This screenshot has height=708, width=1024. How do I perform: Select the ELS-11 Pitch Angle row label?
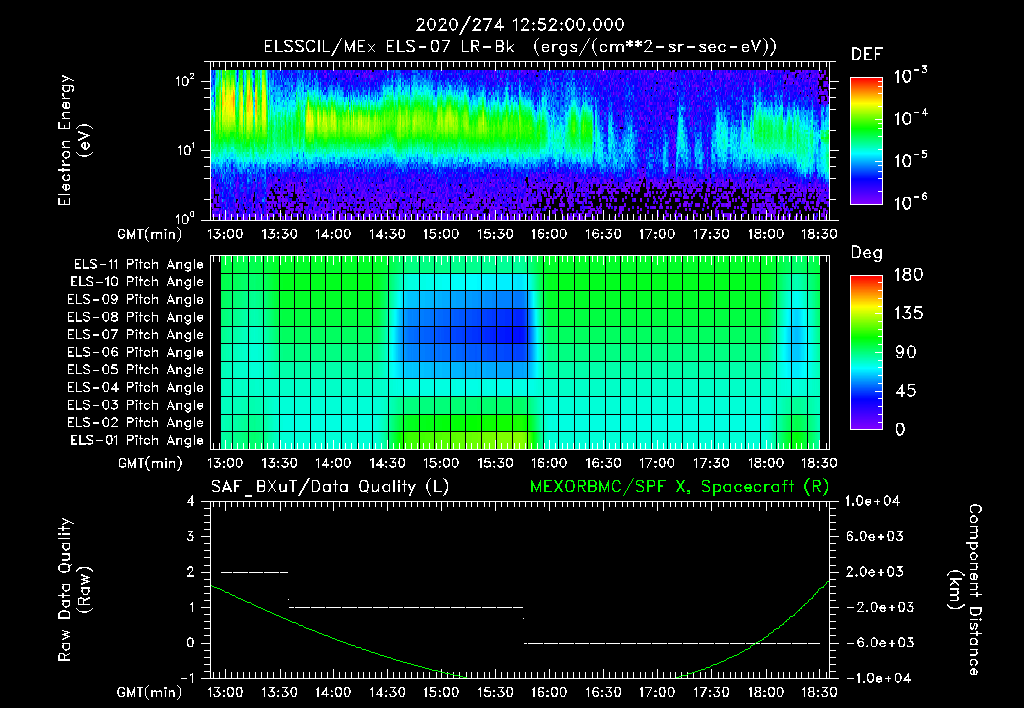pos(138,265)
